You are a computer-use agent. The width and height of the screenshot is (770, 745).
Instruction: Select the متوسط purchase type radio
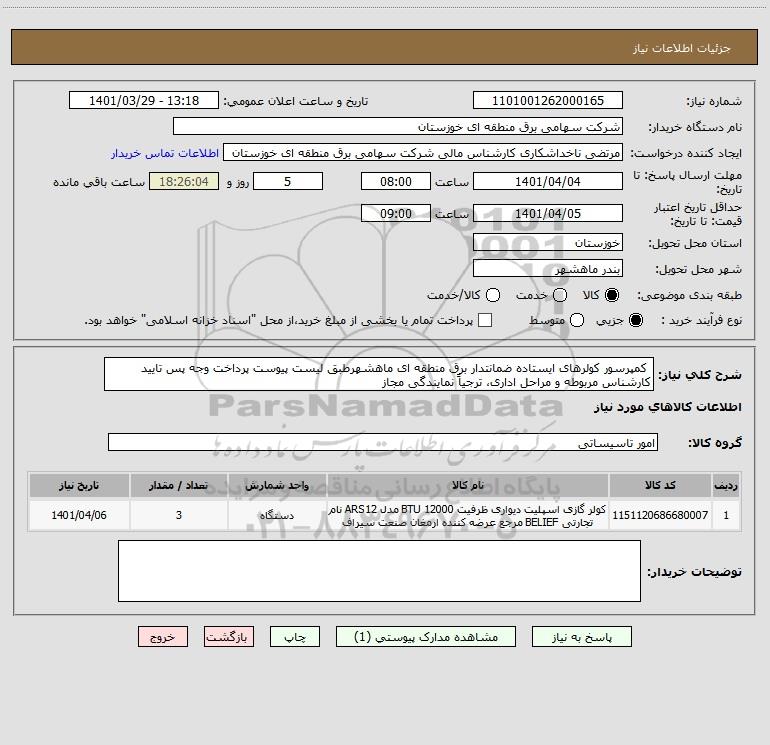(x=577, y=320)
